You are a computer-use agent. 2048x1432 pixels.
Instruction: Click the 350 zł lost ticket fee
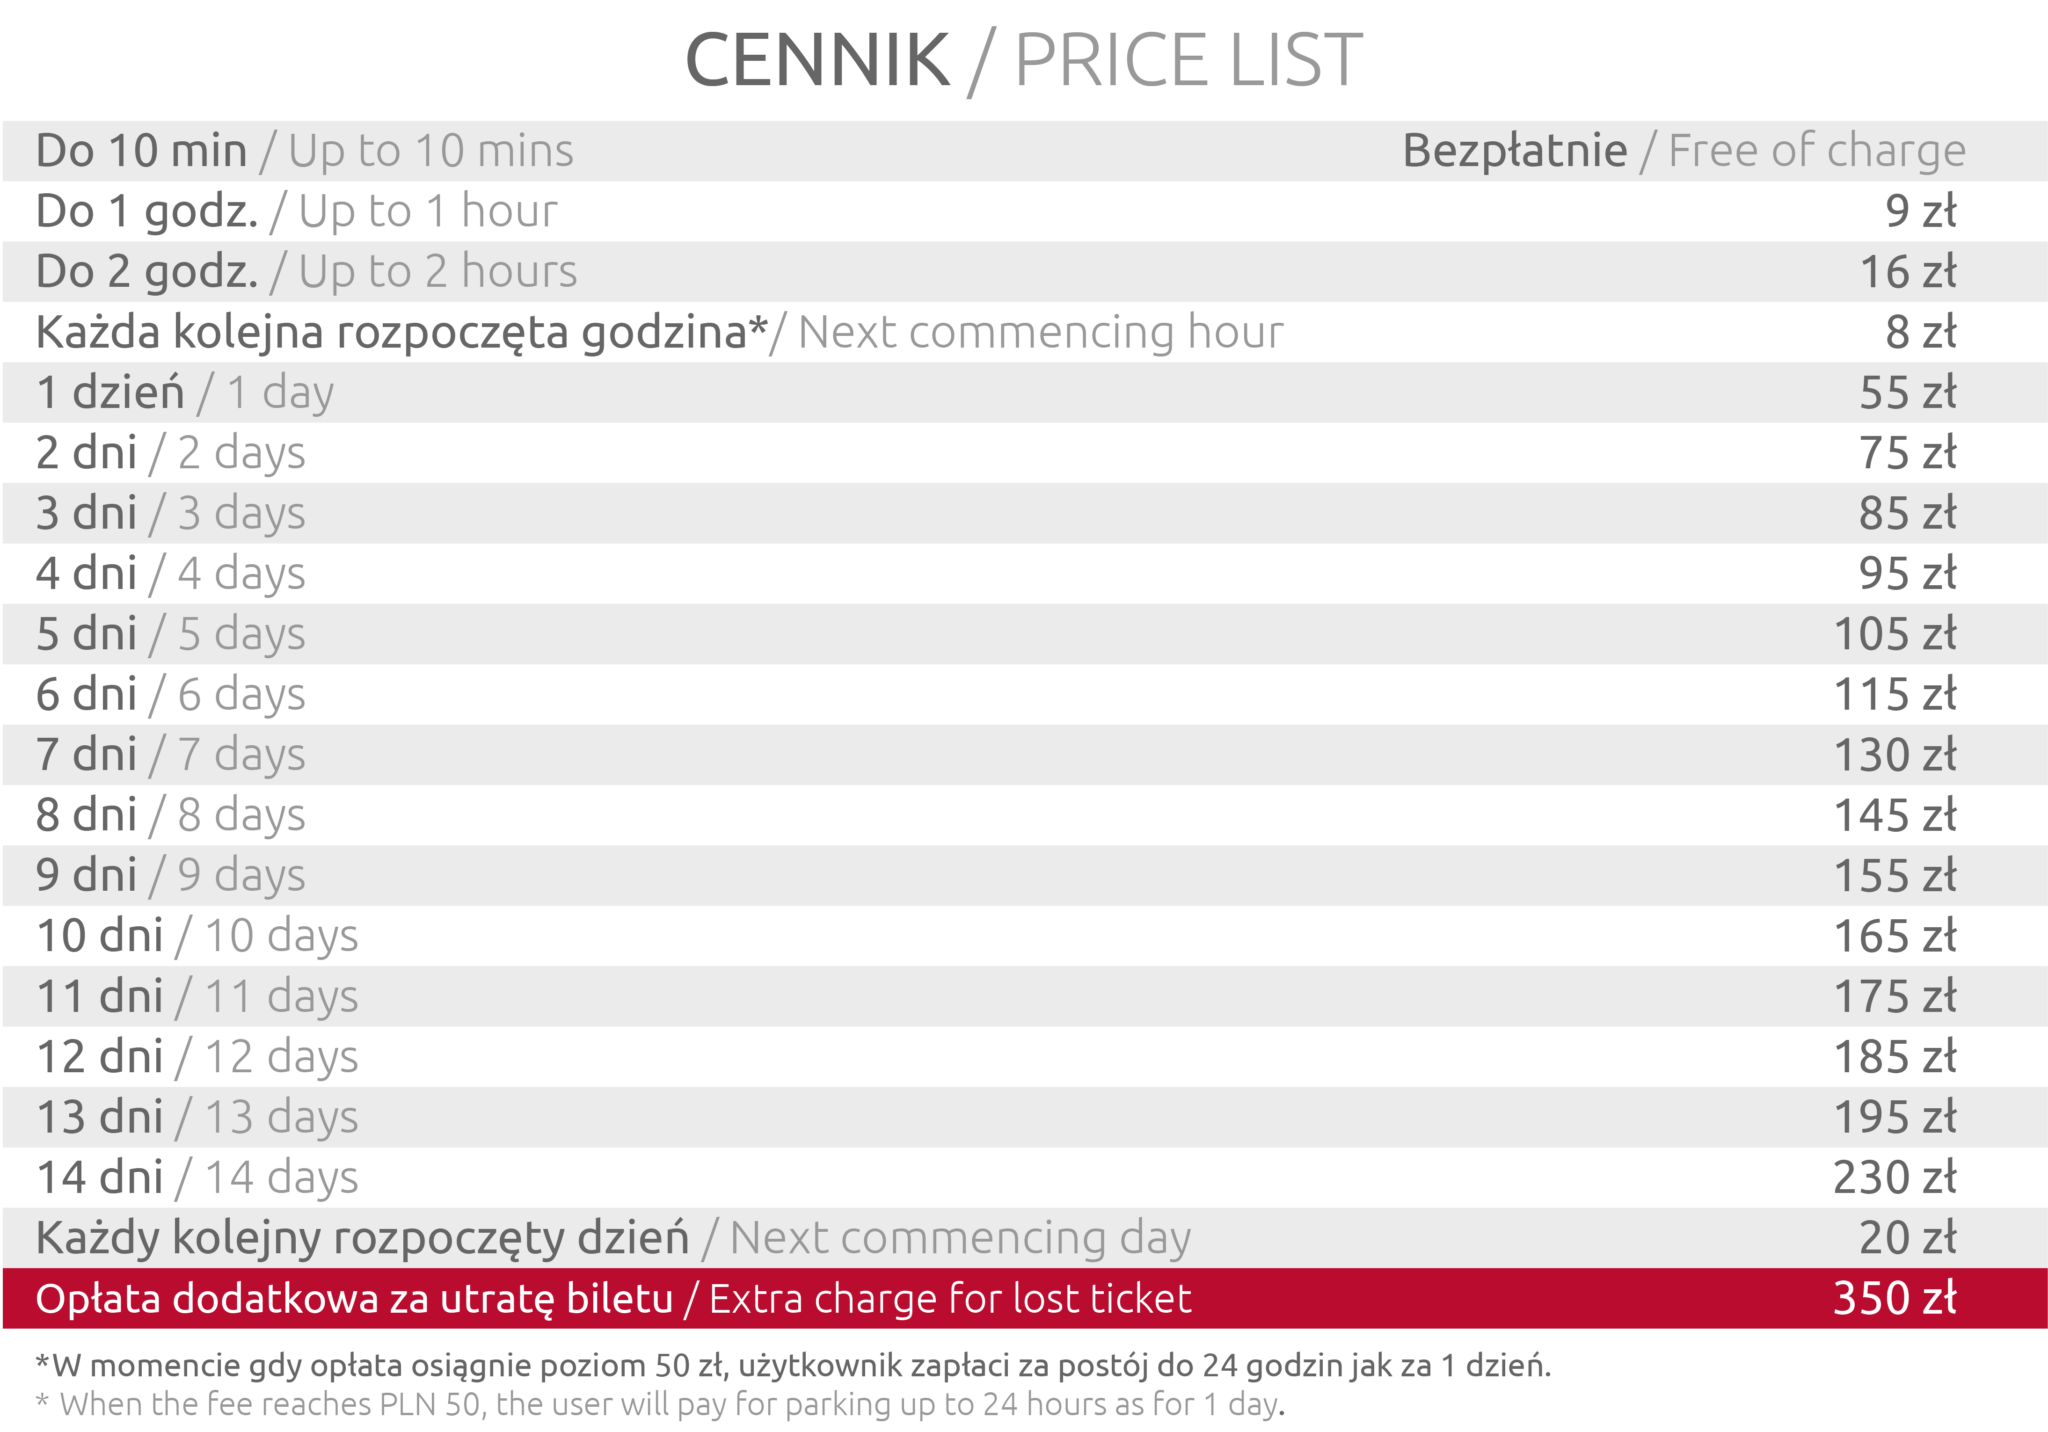(x=1895, y=1298)
